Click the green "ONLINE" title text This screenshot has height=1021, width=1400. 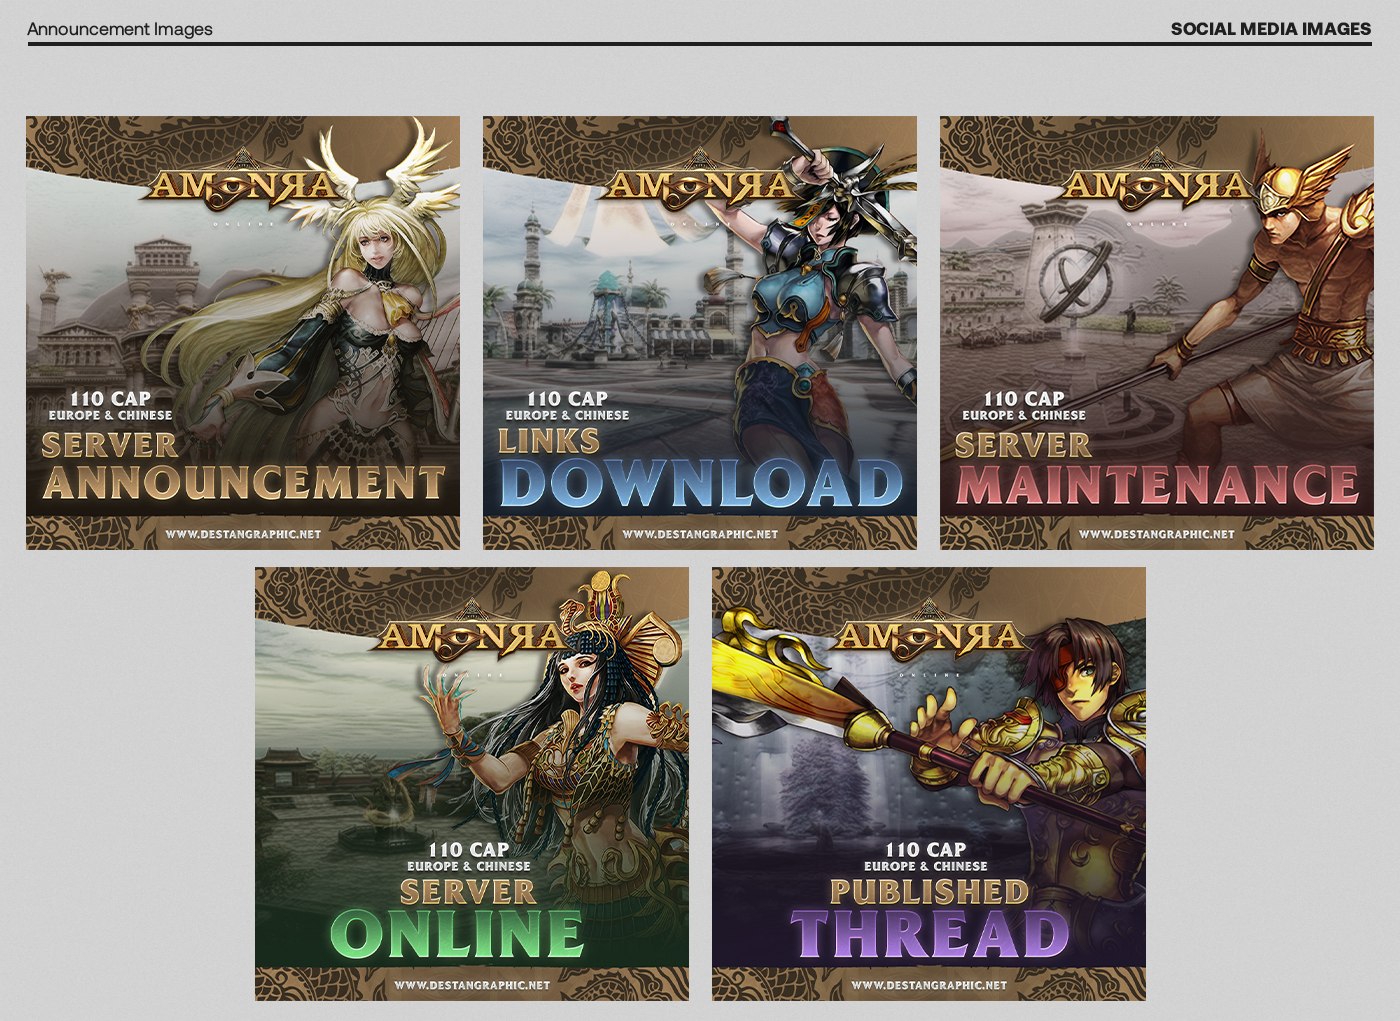pos(457,935)
